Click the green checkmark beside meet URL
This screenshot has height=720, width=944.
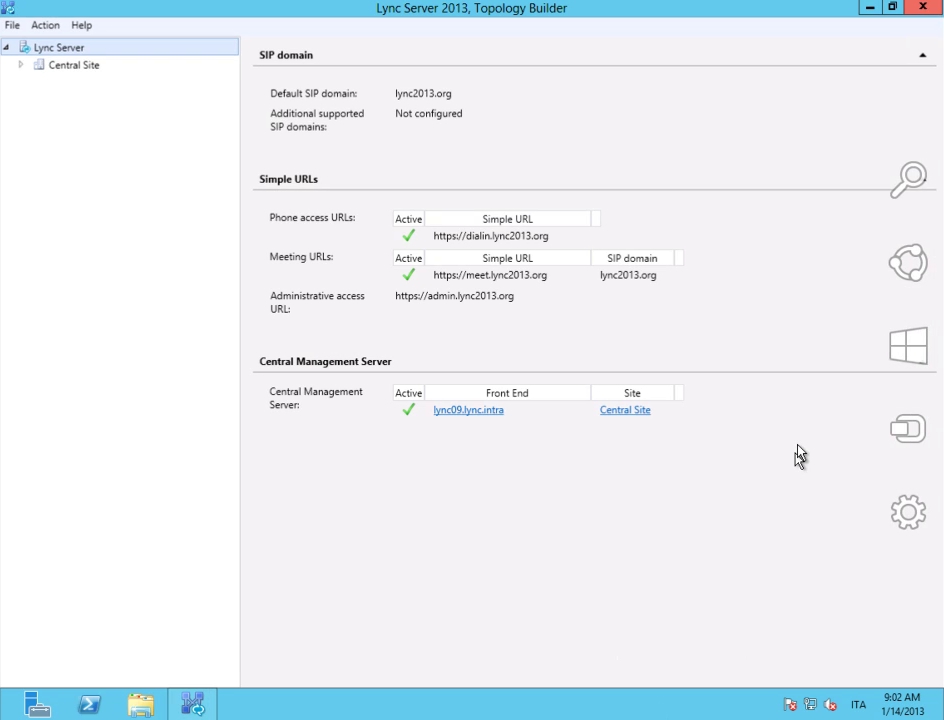click(409, 275)
